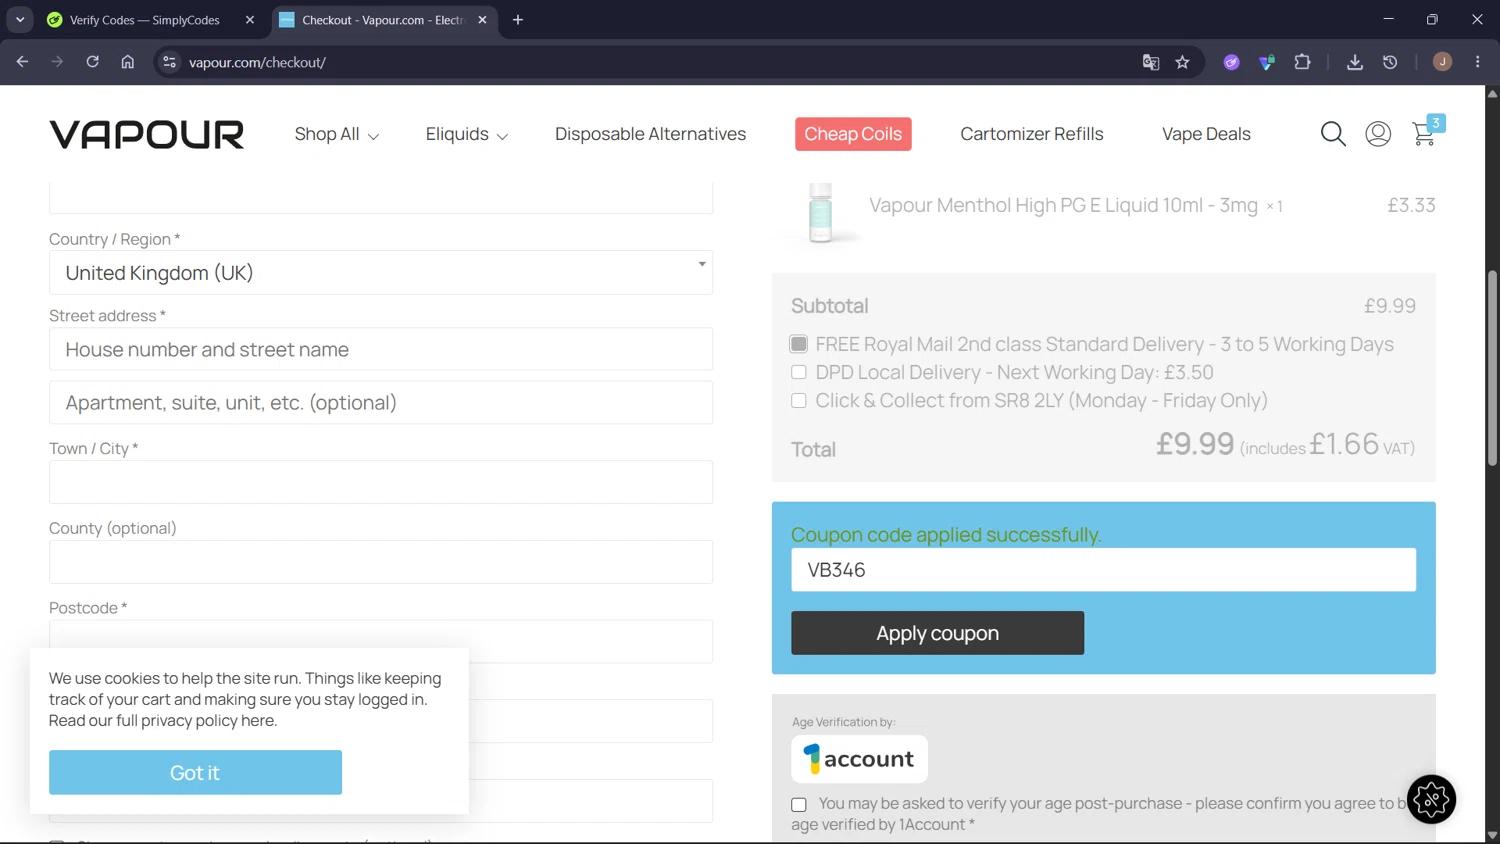Close the Verify Codes SimplyCodes tab

(x=250, y=20)
